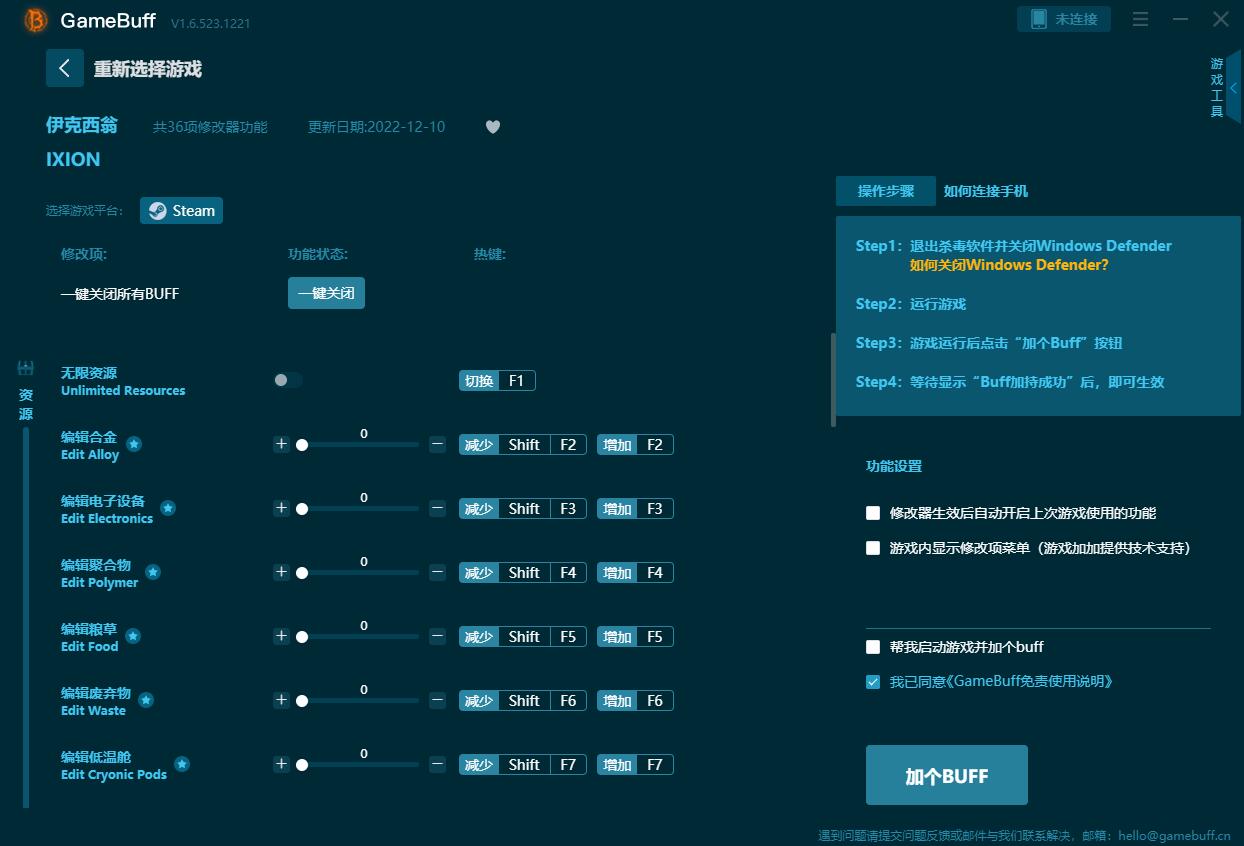
Task: Adjust the Edit Cryonic Pods slider
Action: 360,764
